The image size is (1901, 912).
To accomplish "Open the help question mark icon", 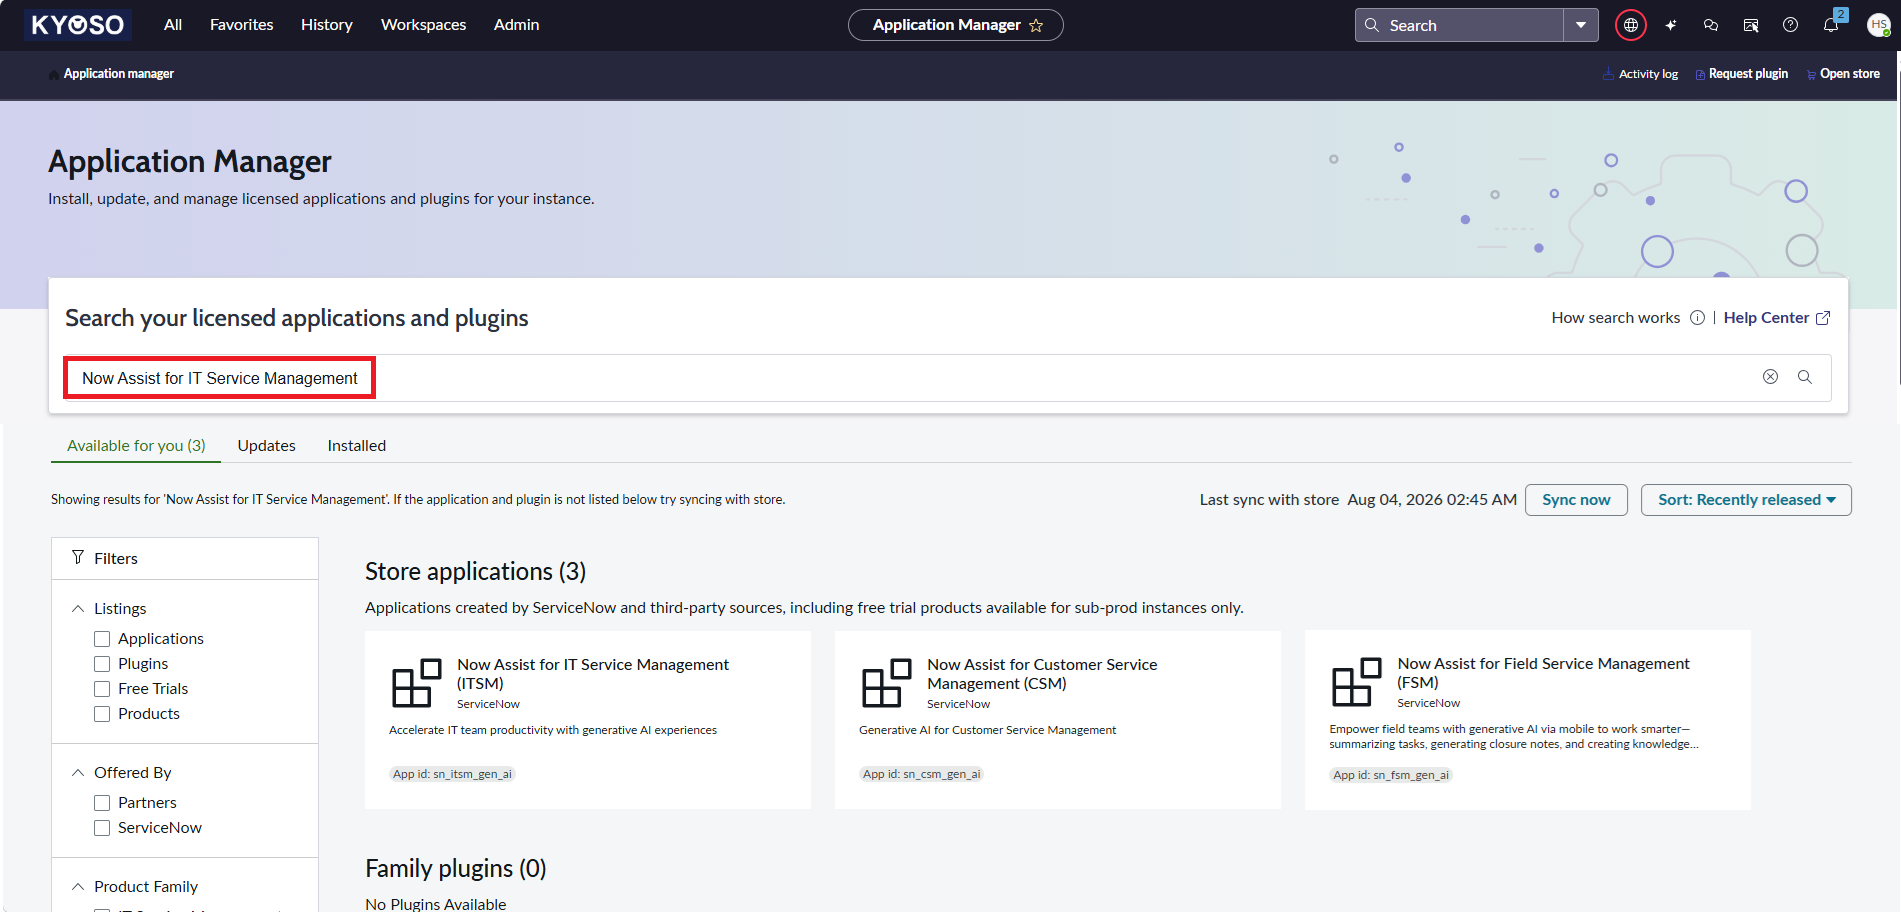I will click(1791, 25).
